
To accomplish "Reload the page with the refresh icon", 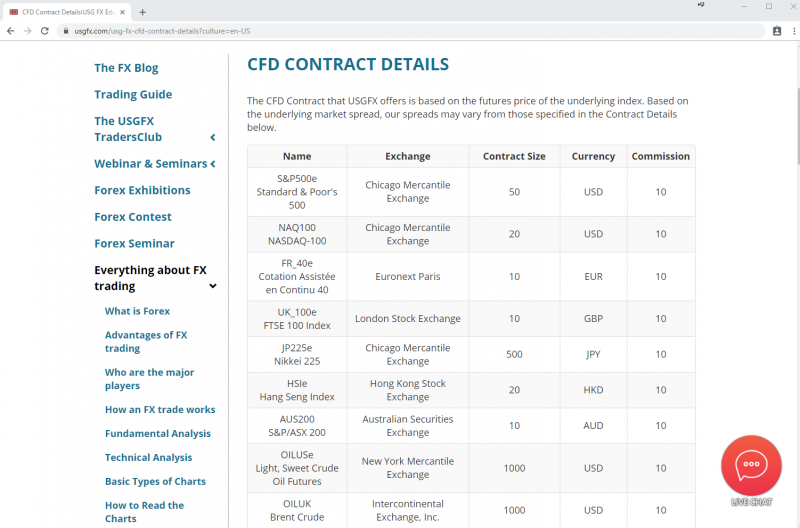I will coord(45,31).
